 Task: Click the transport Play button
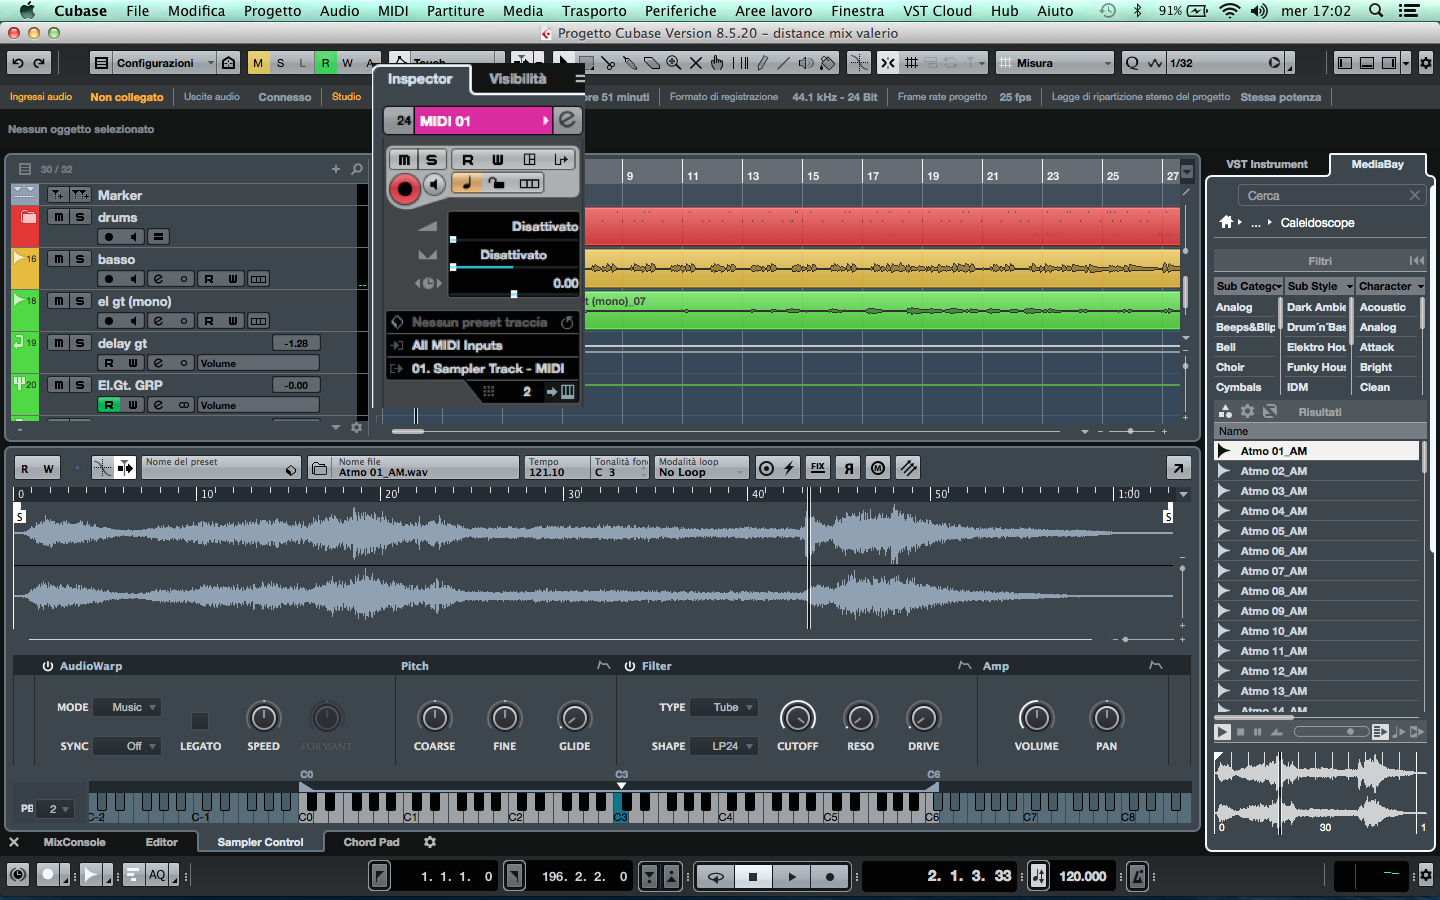tap(792, 877)
